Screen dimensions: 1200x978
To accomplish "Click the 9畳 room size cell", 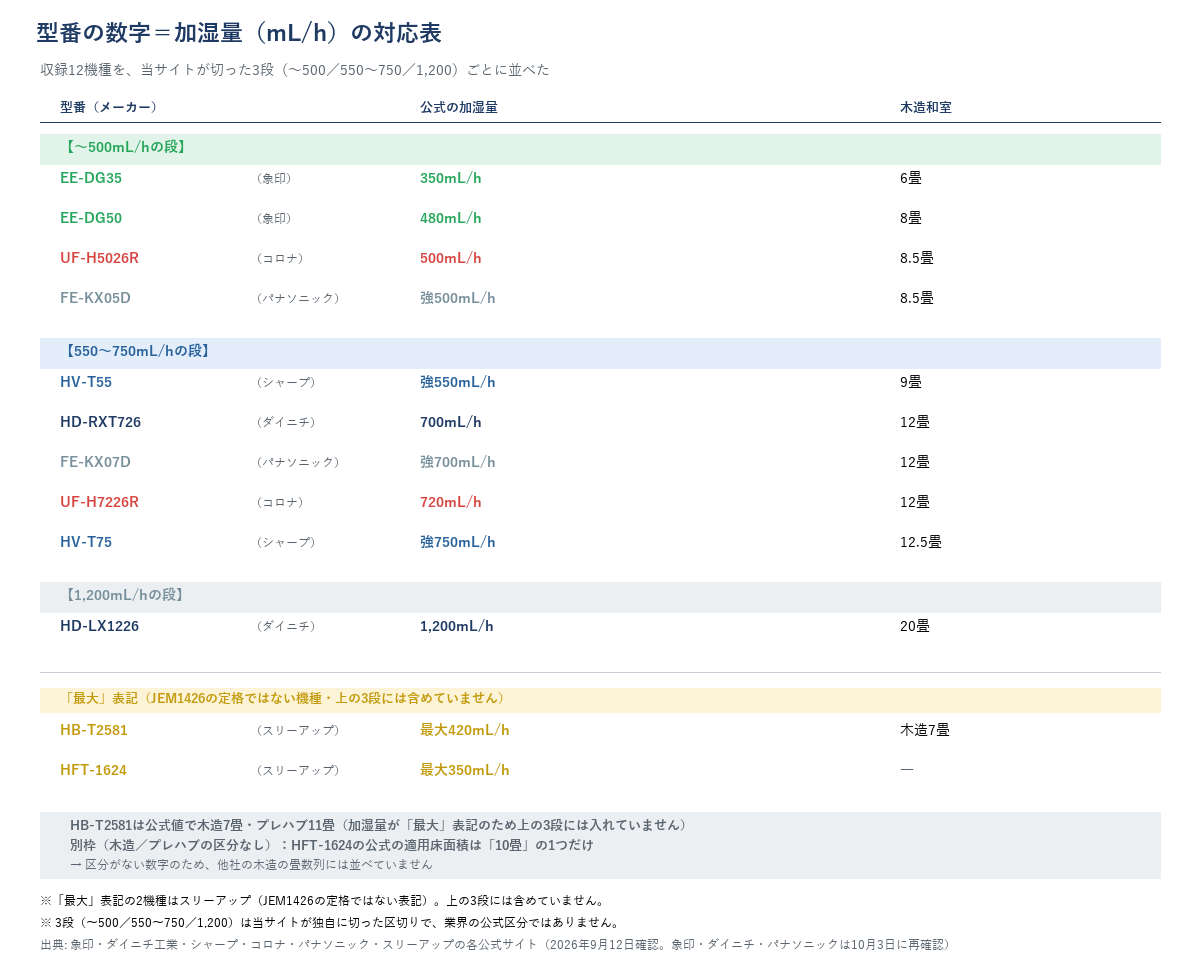I will (x=911, y=382).
